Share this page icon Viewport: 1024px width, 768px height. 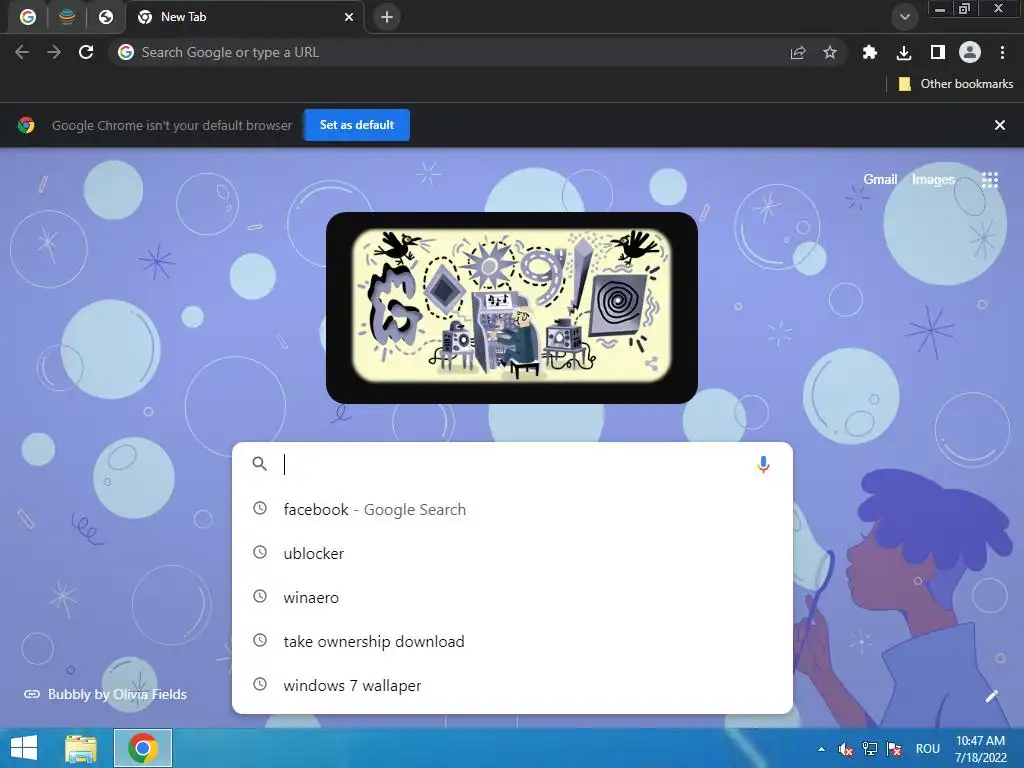[x=797, y=52]
